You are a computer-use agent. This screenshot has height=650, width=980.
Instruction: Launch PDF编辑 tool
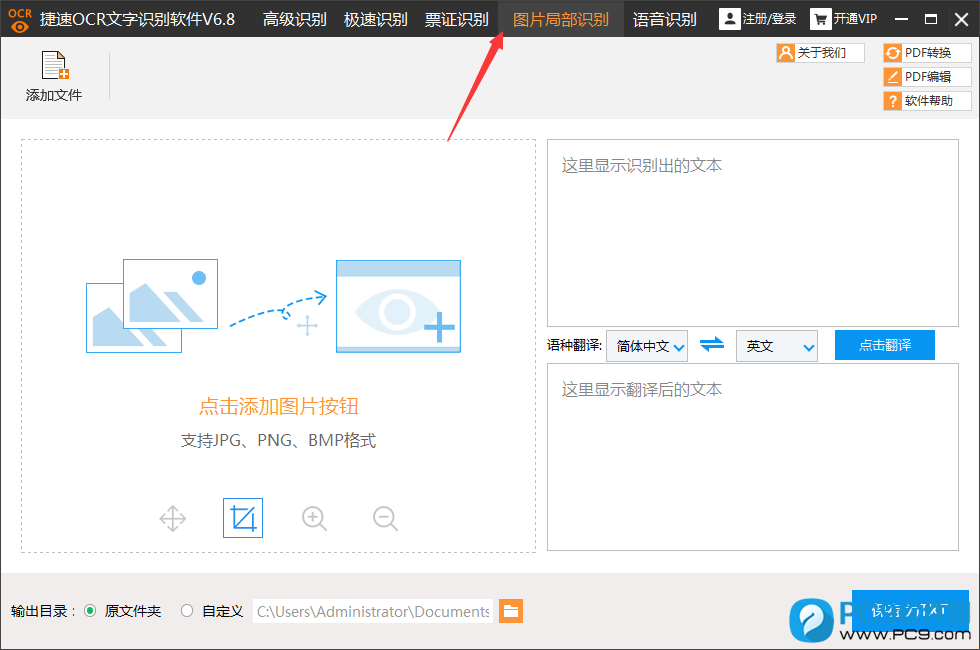[927, 77]
